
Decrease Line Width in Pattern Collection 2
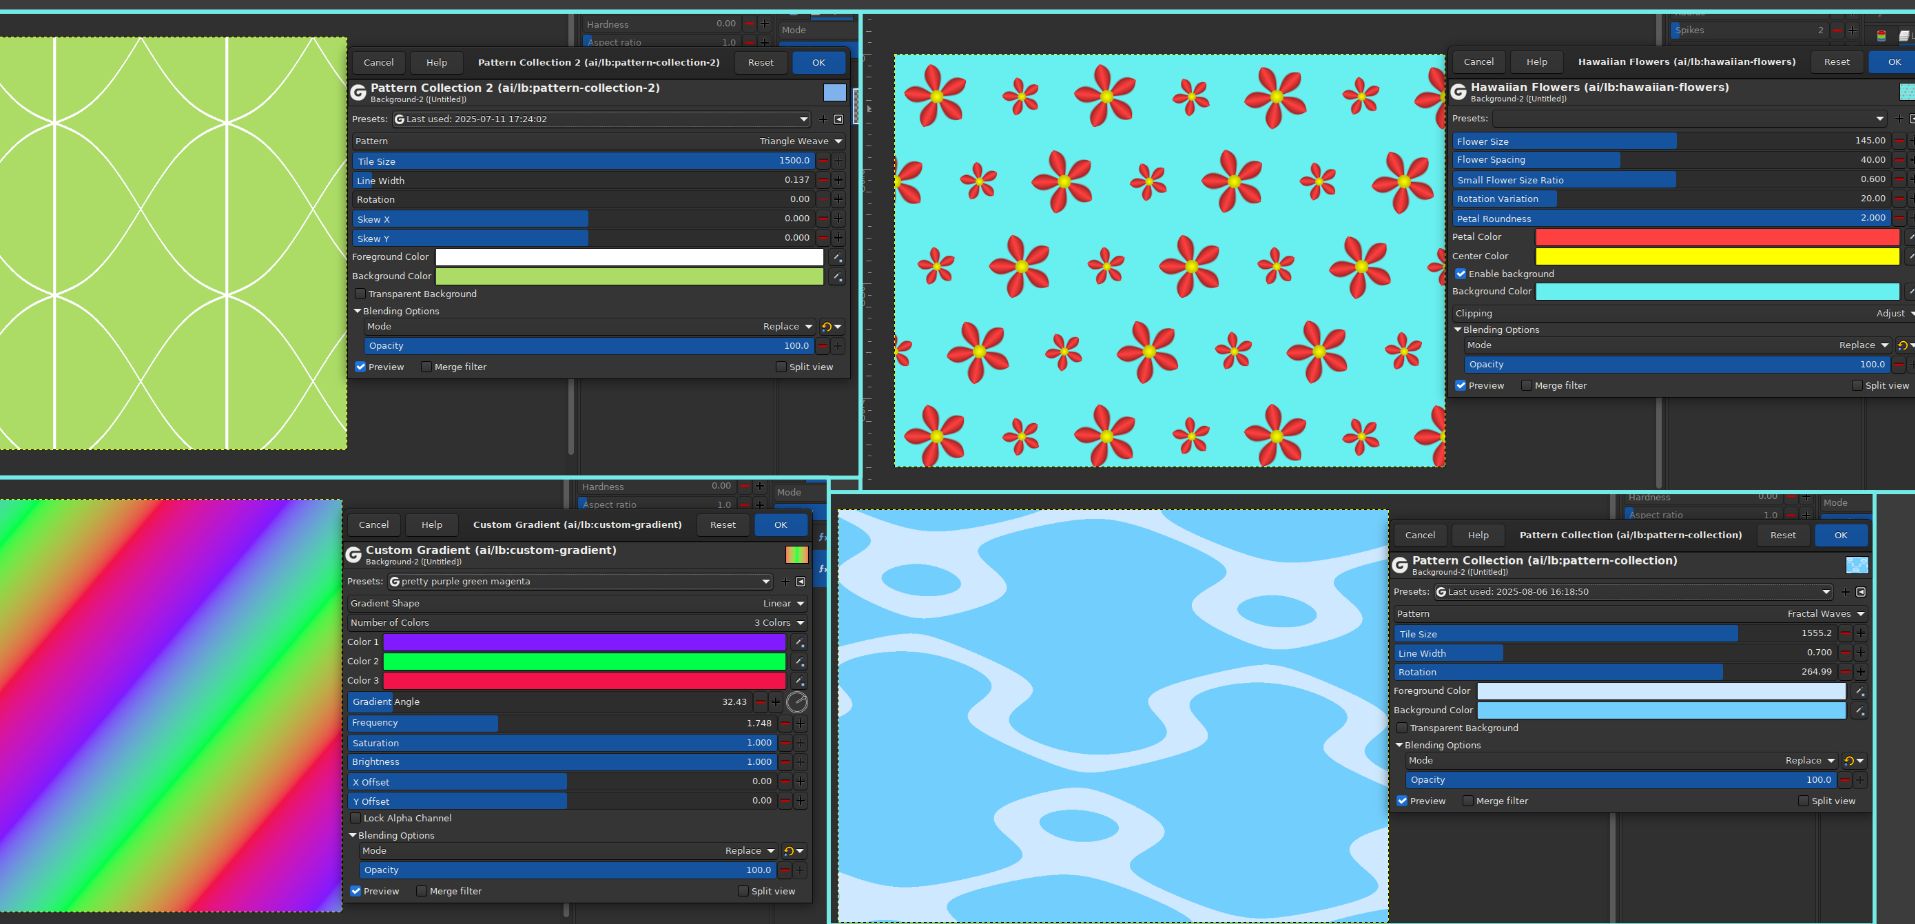click(x=823, y=181)
